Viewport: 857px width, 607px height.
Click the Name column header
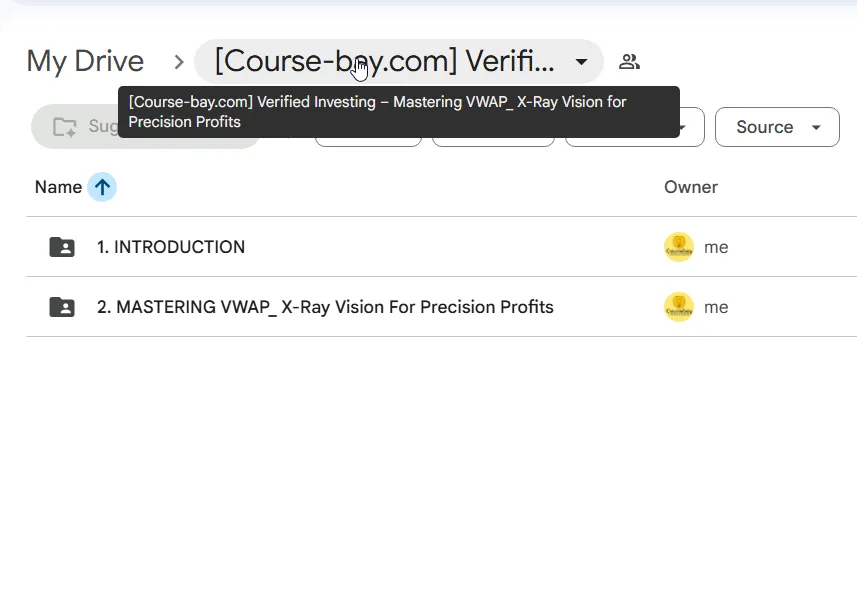pos(58,187)
